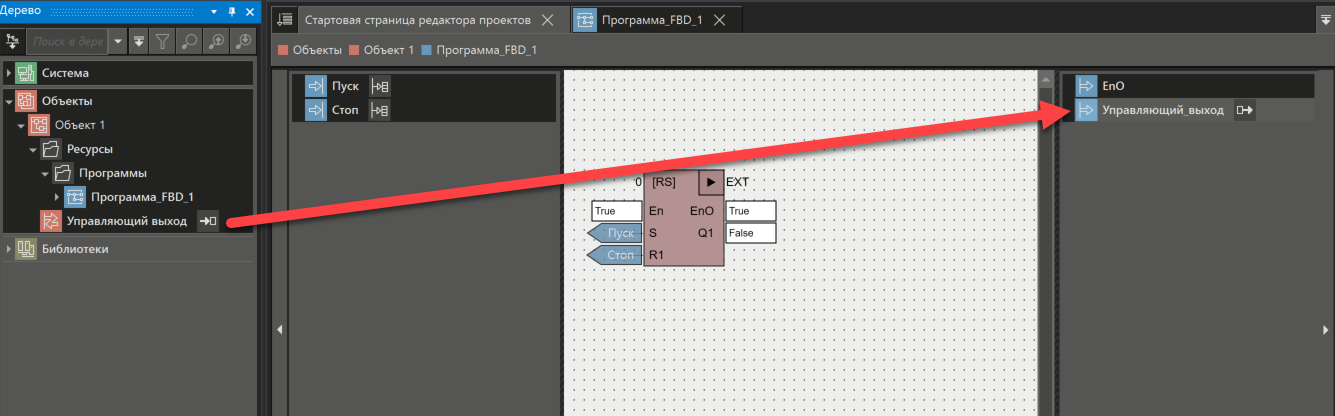Click the search-previous (up arrow) magnifier icon
This screenshot has height=416, width=1335.
217,41
